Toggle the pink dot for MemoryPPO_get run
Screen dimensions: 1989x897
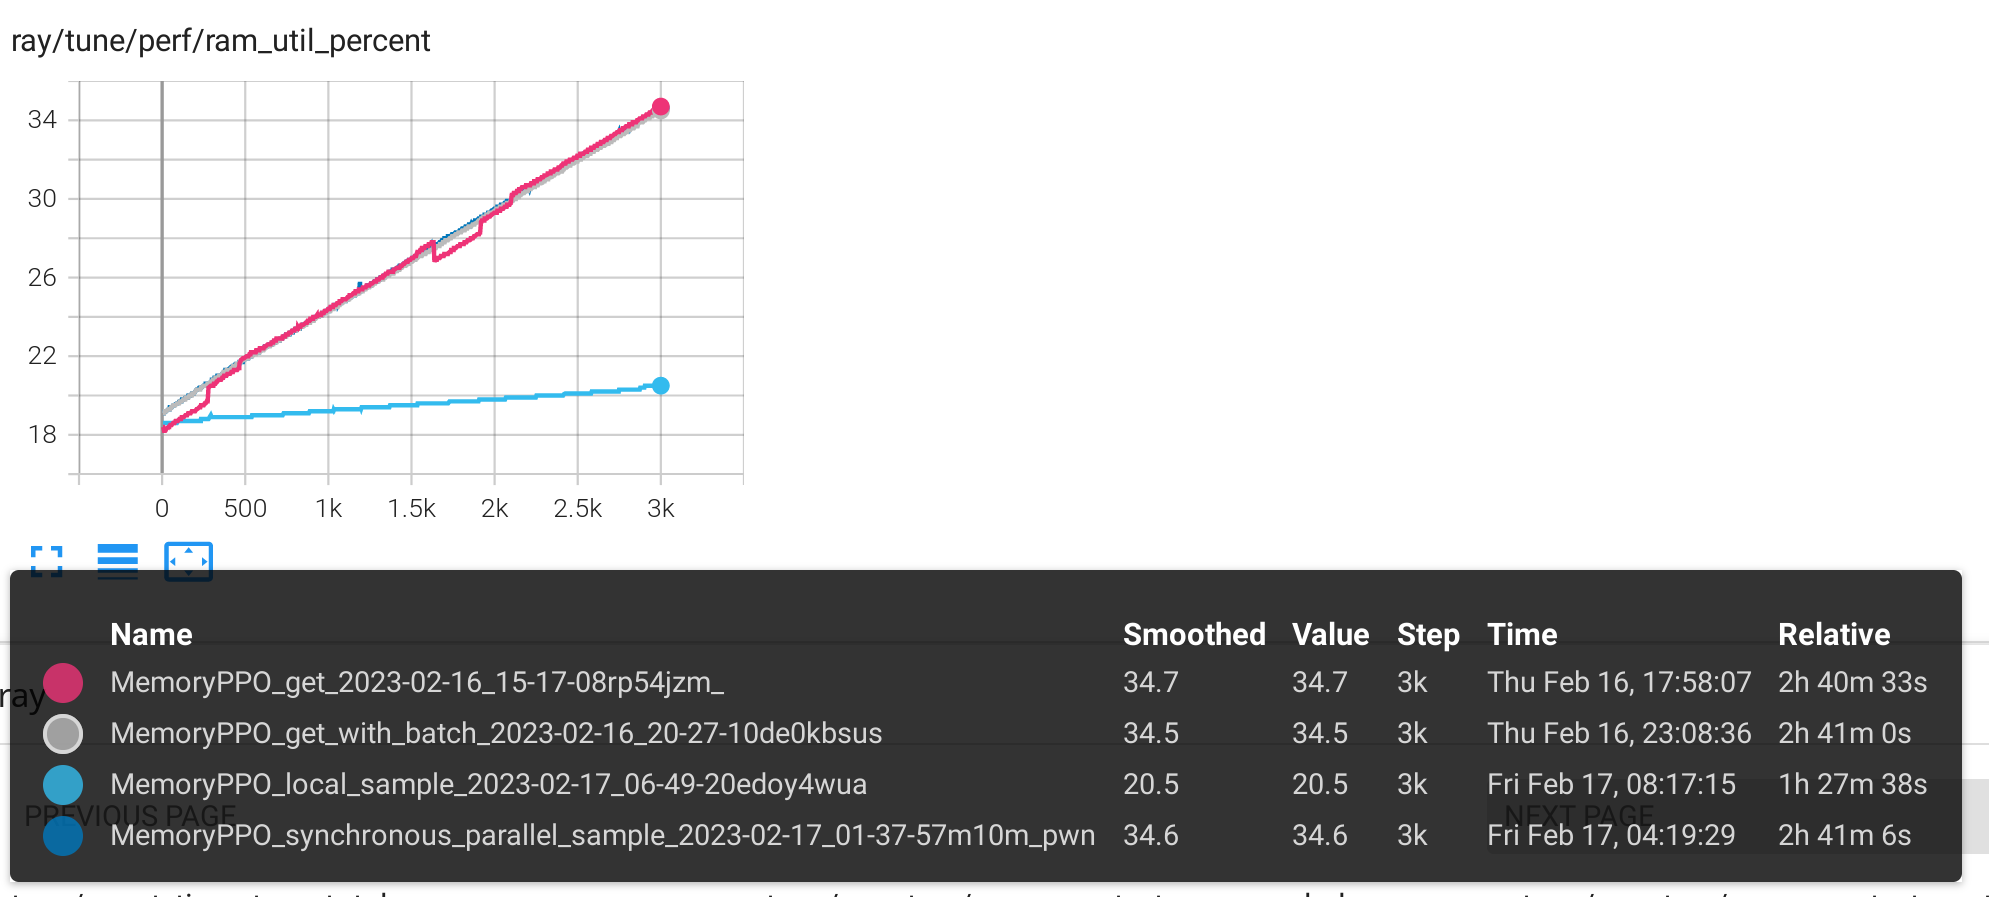63,682
